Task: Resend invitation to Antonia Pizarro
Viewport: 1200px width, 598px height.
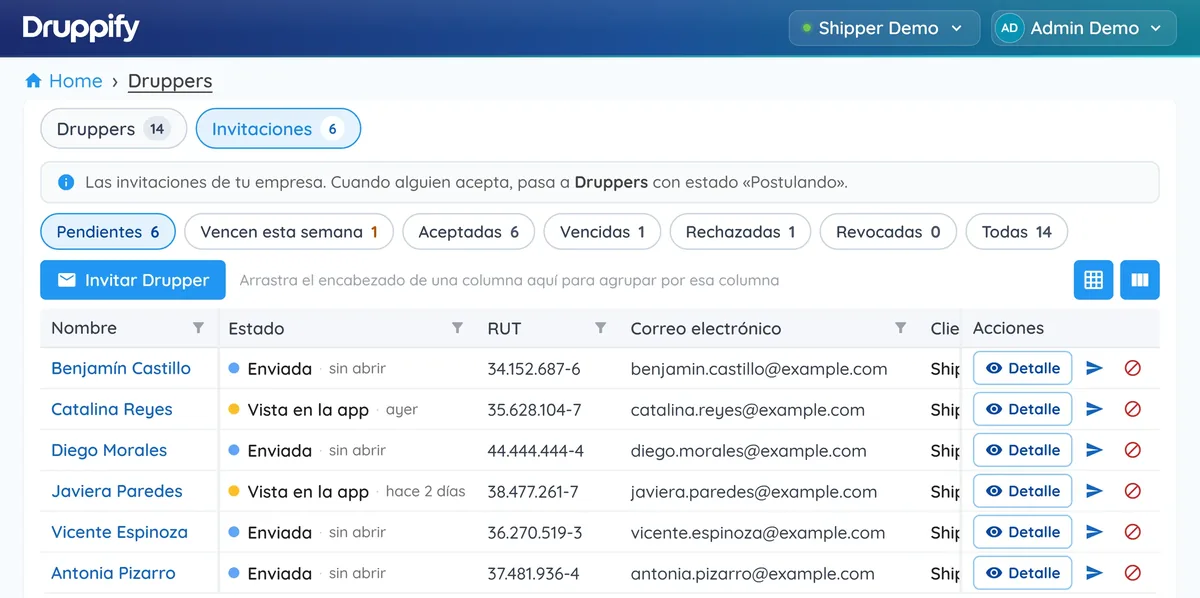Action: pos(1094,573)
